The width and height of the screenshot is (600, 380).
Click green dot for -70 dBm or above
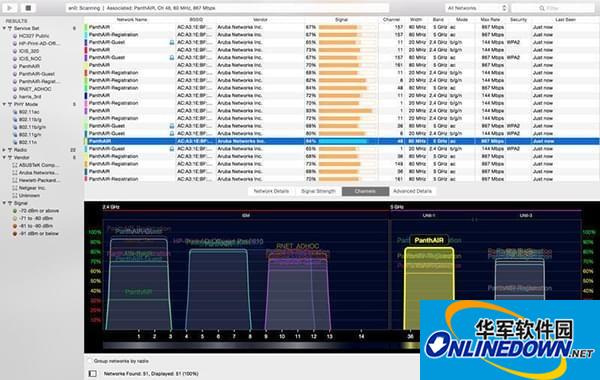[15, 211]
